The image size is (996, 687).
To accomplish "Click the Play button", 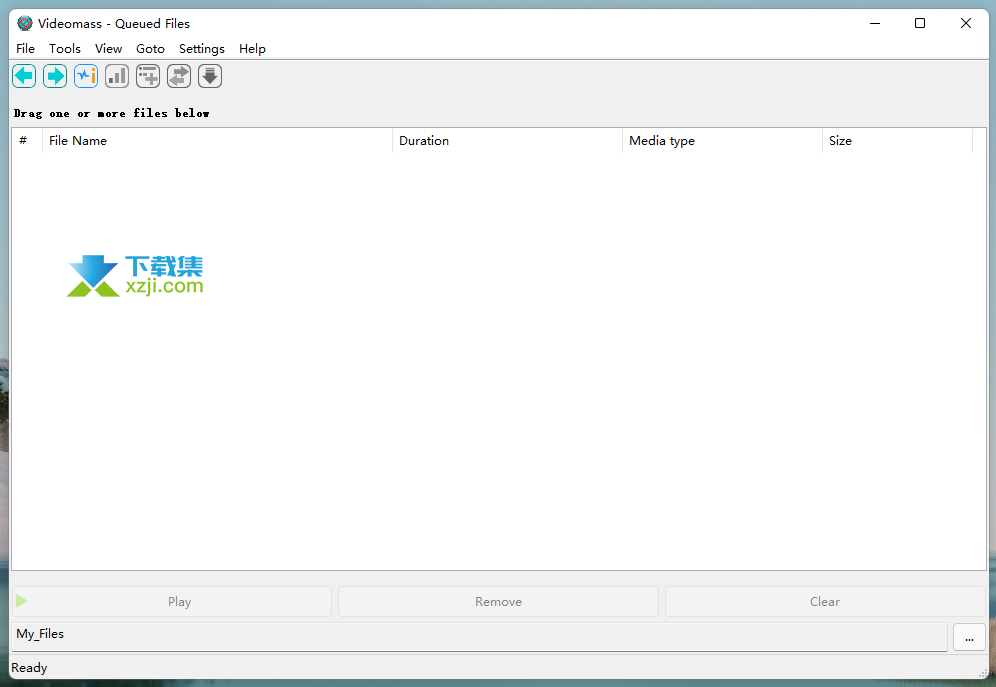I will pos(172,601).
